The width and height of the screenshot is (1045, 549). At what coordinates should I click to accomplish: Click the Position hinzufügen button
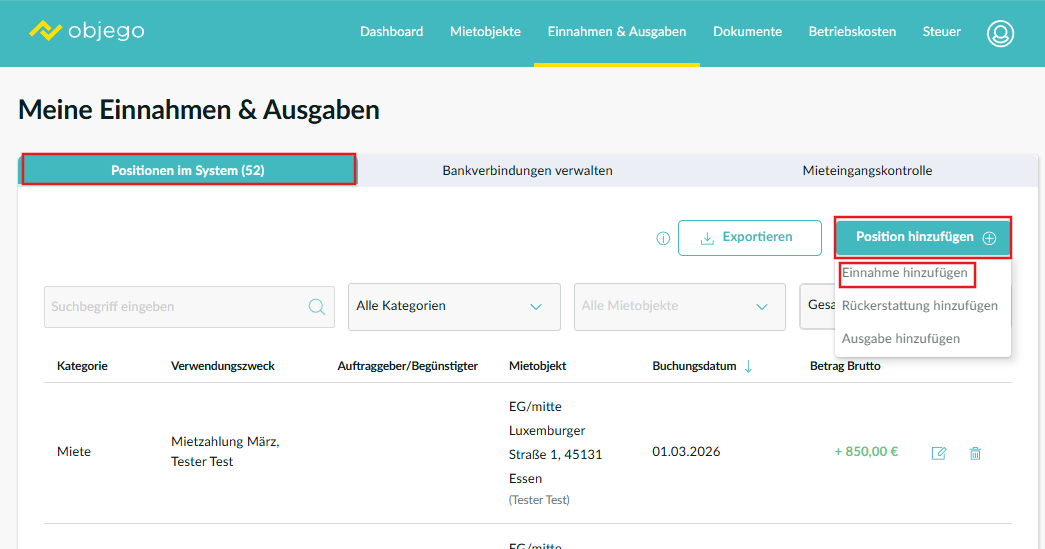coord(923,238)
